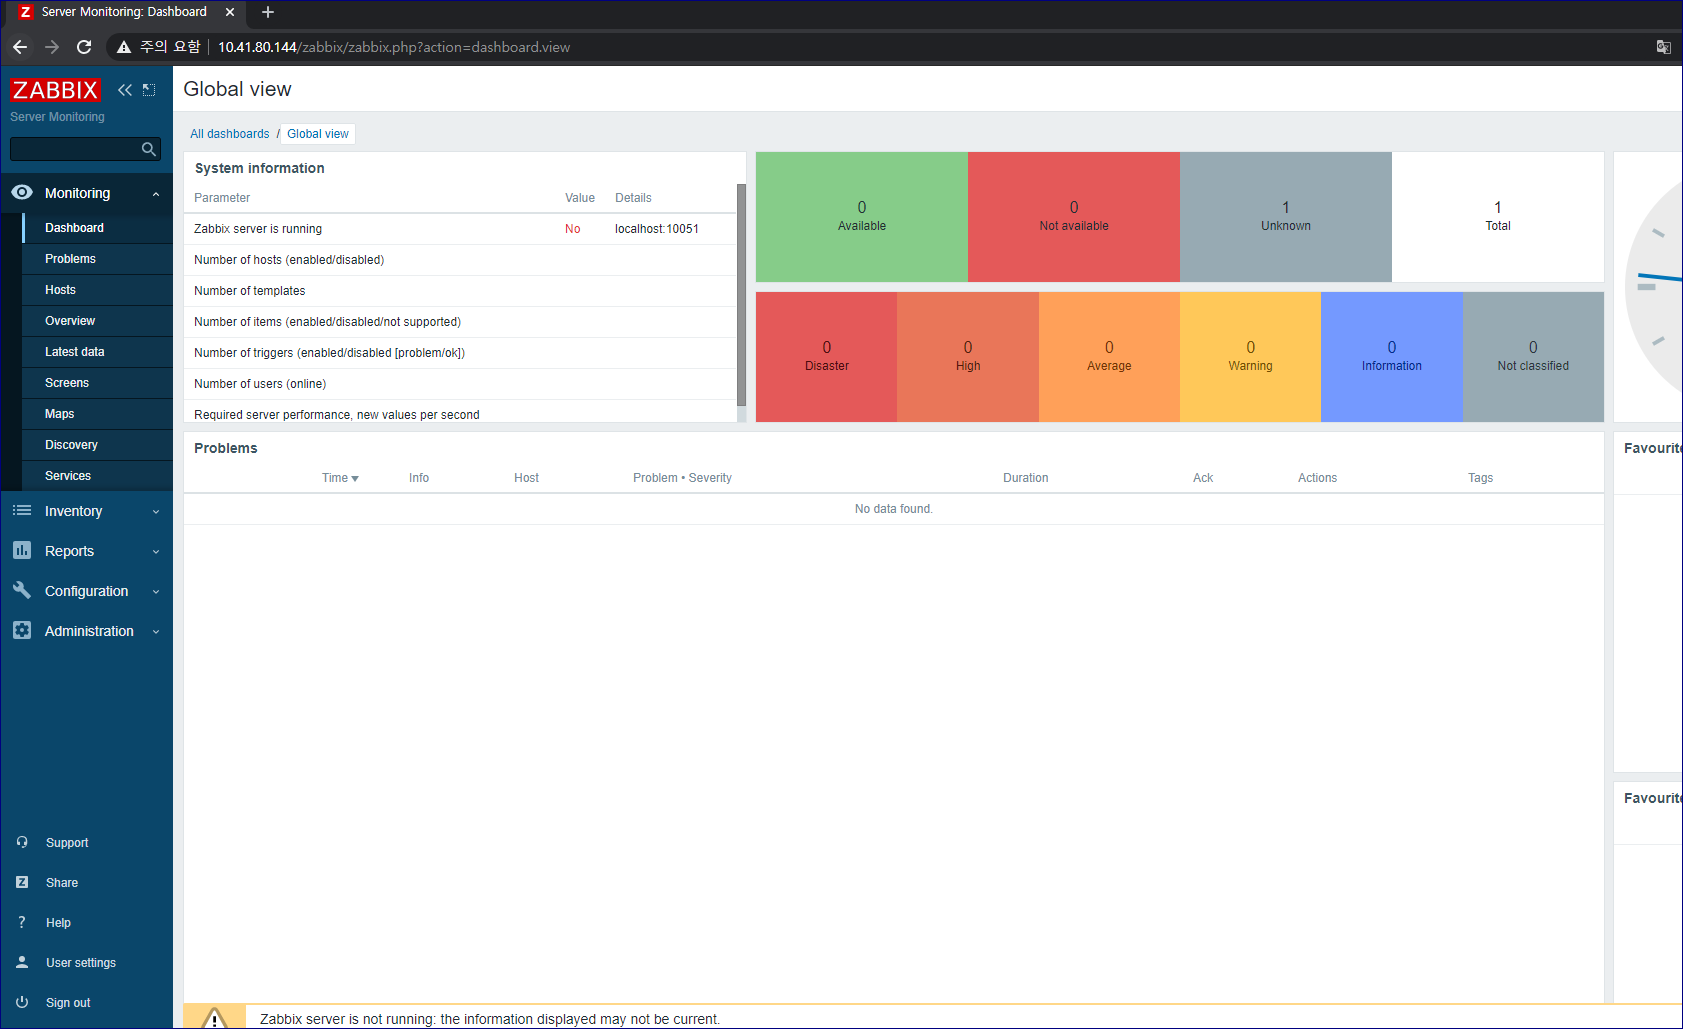Click the Support headset icon

22,842
